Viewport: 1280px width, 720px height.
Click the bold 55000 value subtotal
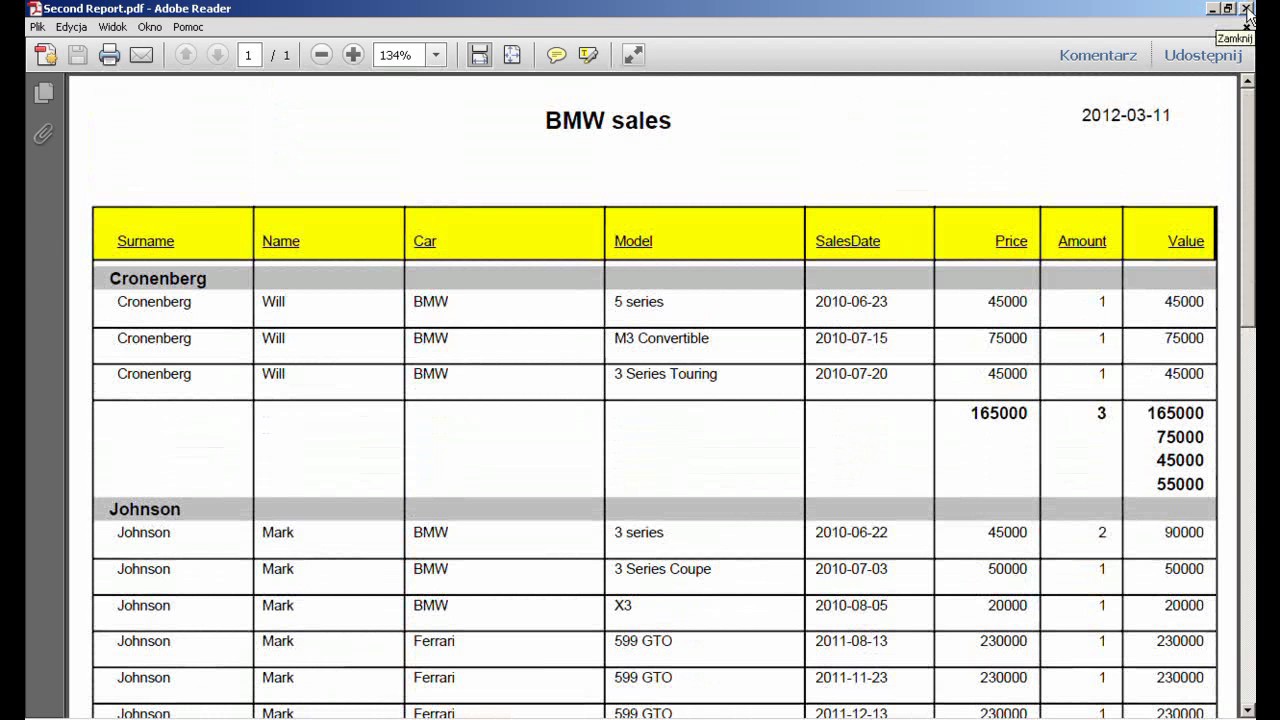click(x=1180, y=485)
